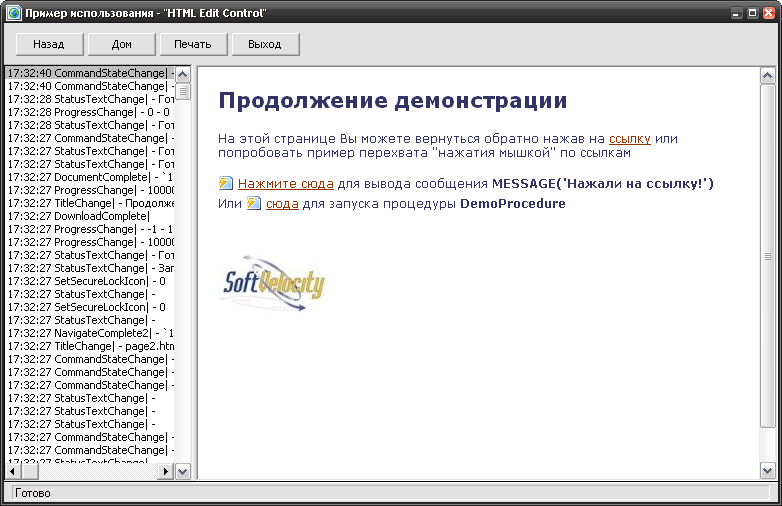The height and width of the screenshot is (506, 782).
Task: Click lightning icon beside Нажмите сюда
Action: 226,184
